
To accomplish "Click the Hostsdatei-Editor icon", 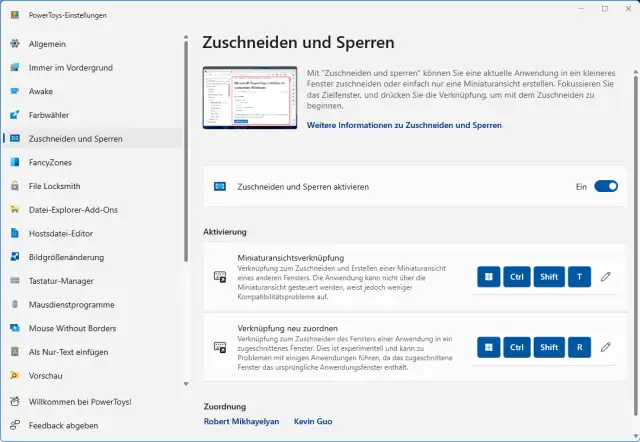I will click(14, 233).
